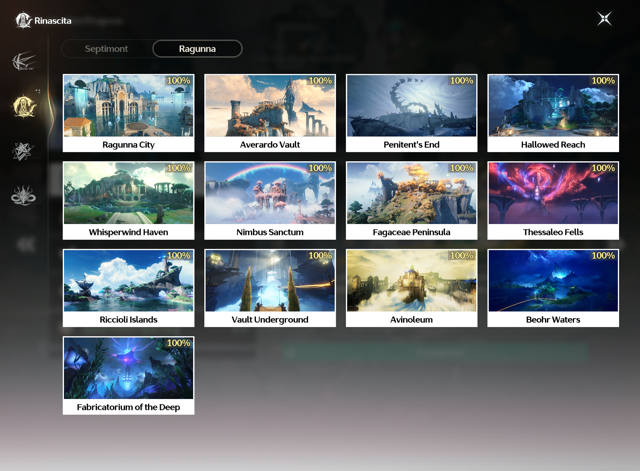Click the 'Penitent's End' label text
640x471 pixels.
pos(411,144)
